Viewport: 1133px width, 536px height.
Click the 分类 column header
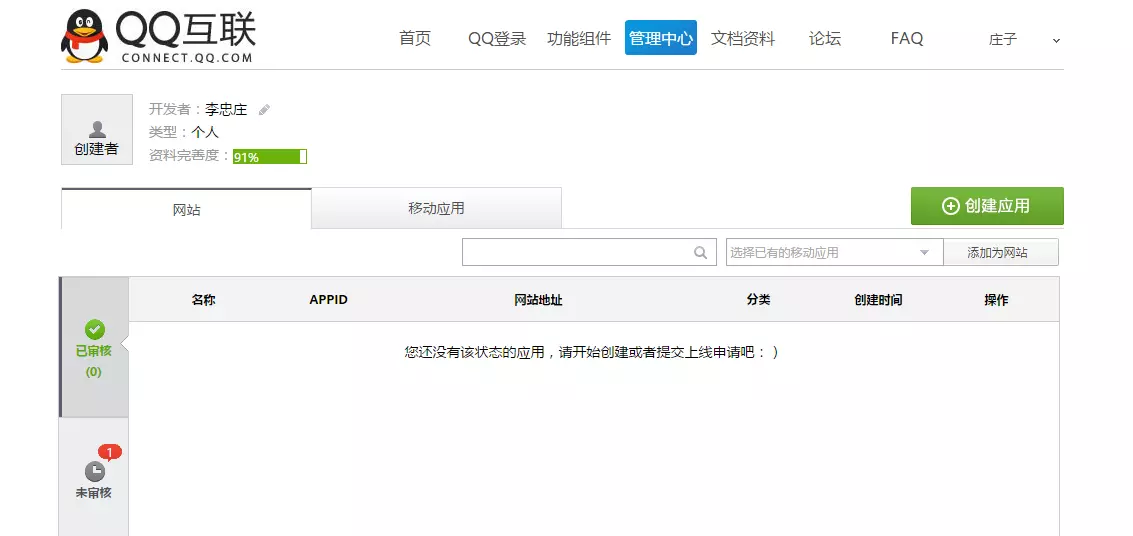click(x=759, y=300)
